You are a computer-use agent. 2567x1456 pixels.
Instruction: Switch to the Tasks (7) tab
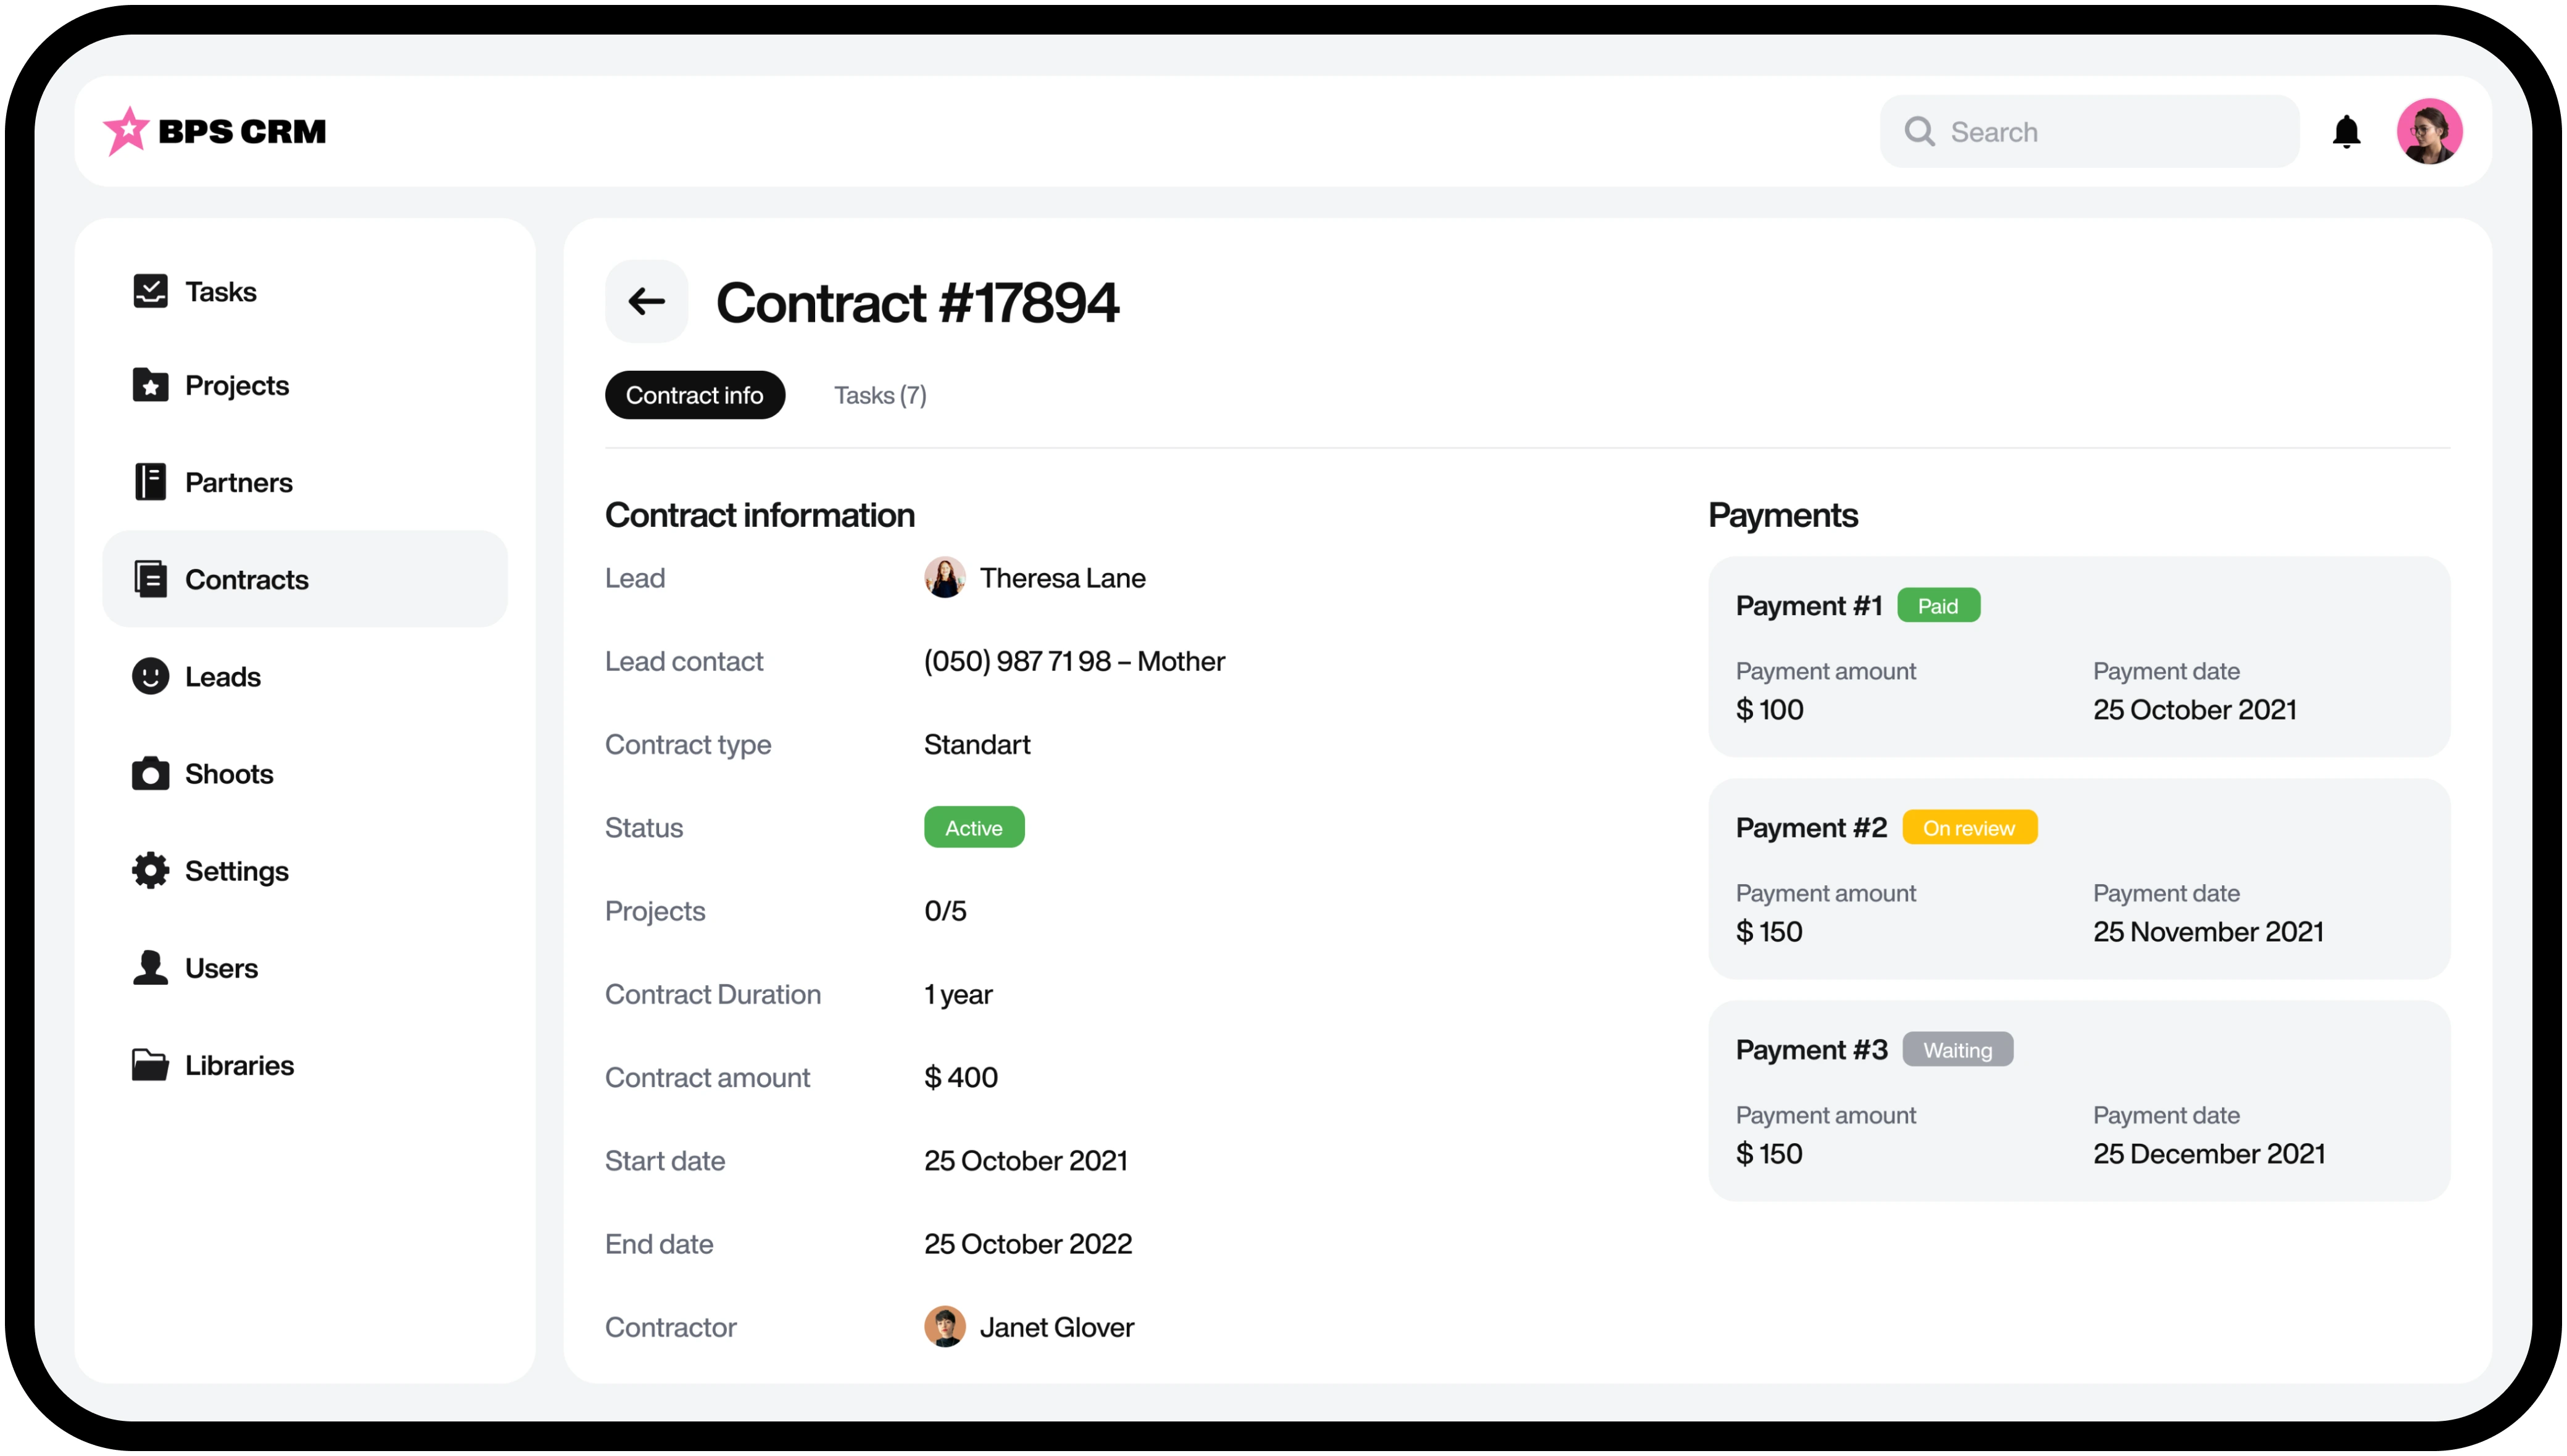click(880, 395)
